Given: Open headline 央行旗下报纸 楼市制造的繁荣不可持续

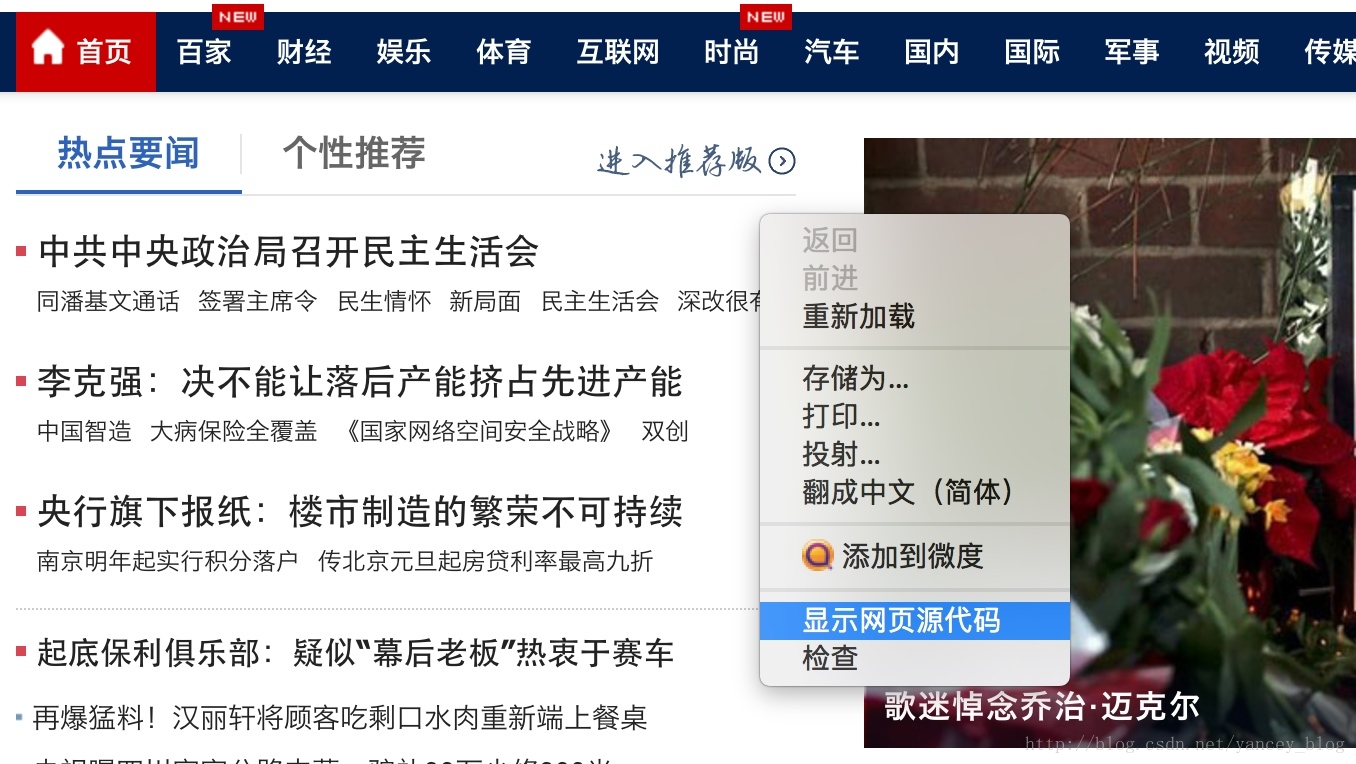Looking at the screenshot, I should coord(360,512).
